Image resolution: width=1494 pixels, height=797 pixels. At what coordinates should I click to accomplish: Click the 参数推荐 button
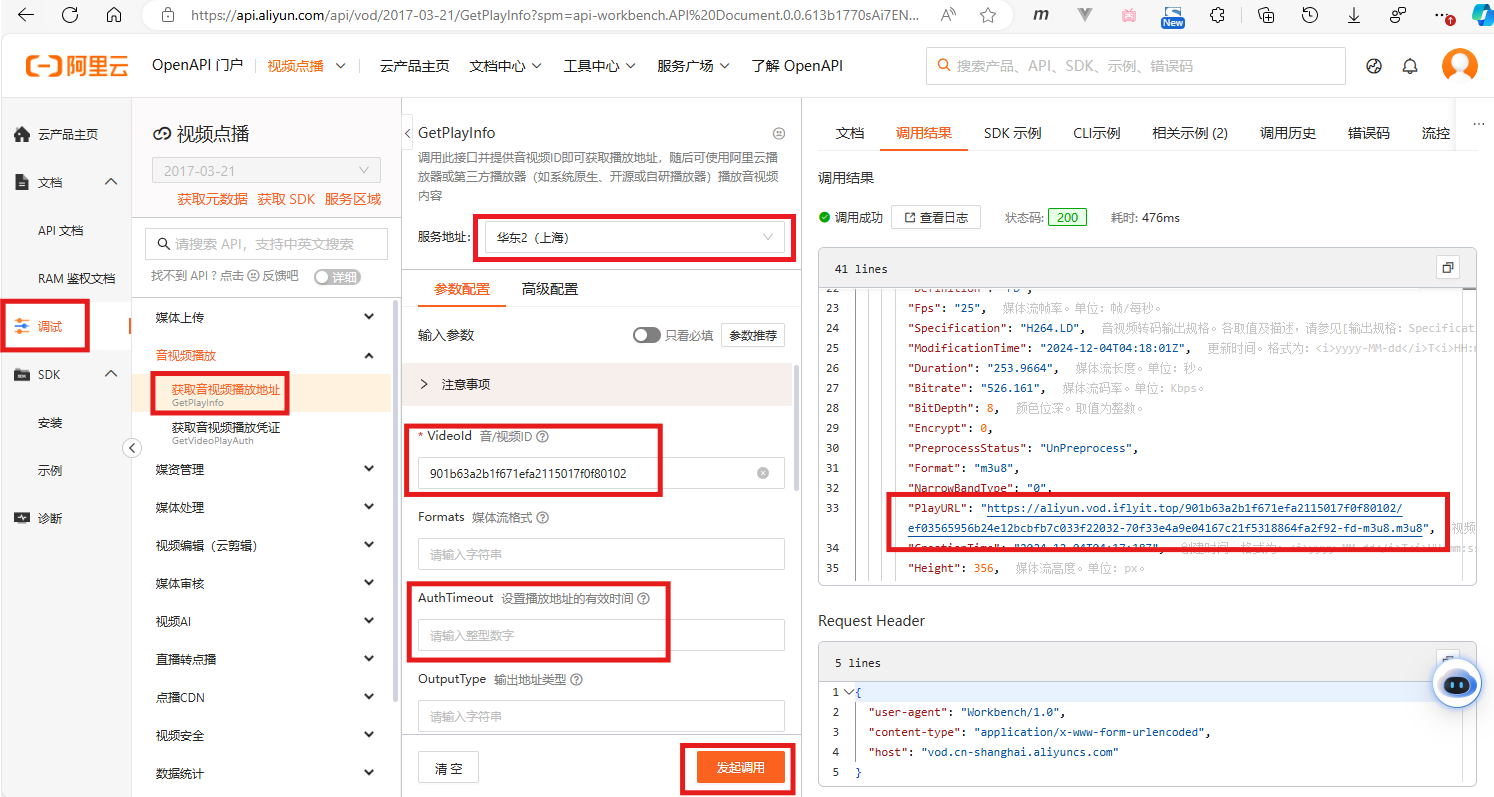pos(753,336)
